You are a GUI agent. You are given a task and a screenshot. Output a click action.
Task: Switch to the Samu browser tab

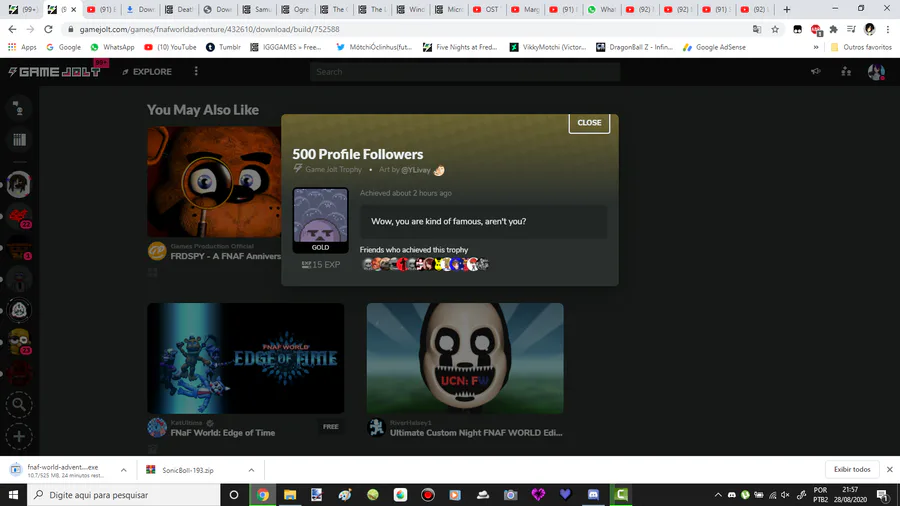pyautogui.click(x=257, y=9)
